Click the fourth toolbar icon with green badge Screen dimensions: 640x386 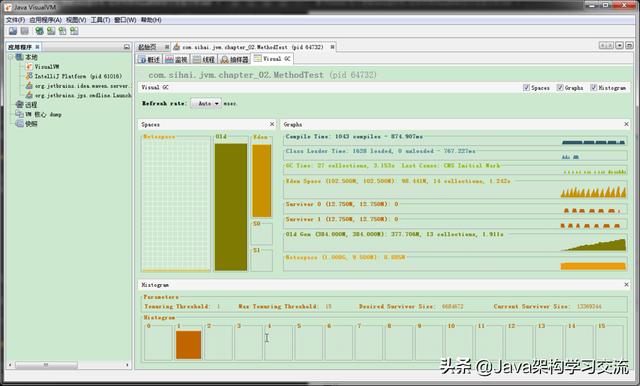click(x=51, y=31)
